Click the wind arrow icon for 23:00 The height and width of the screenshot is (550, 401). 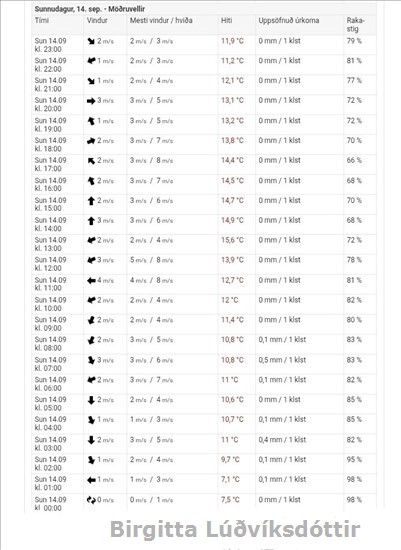[x=91, y=41]
